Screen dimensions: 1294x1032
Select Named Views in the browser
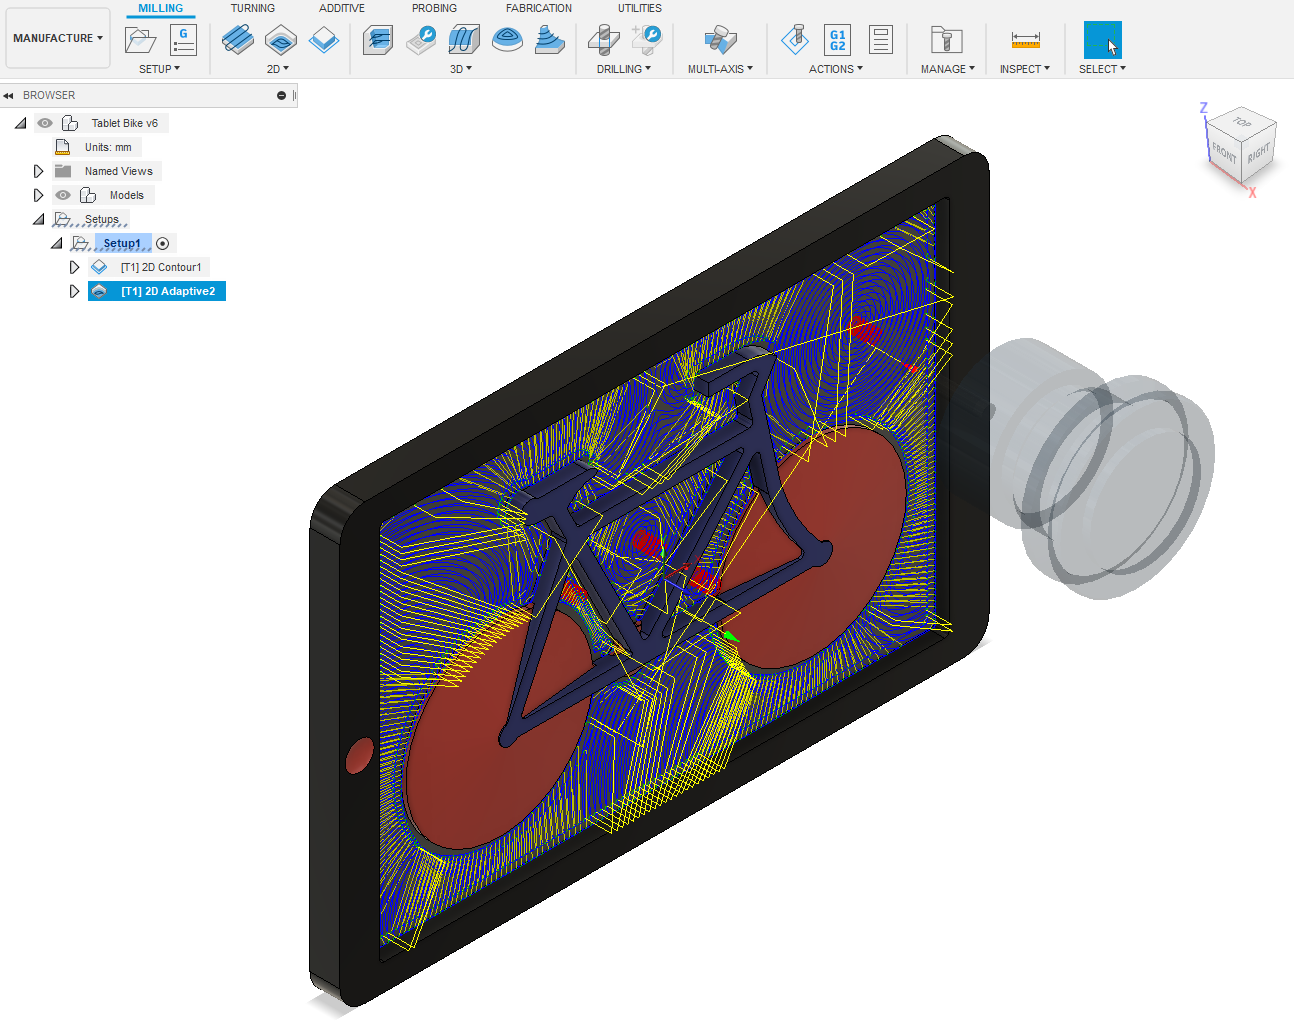point(118,171)
